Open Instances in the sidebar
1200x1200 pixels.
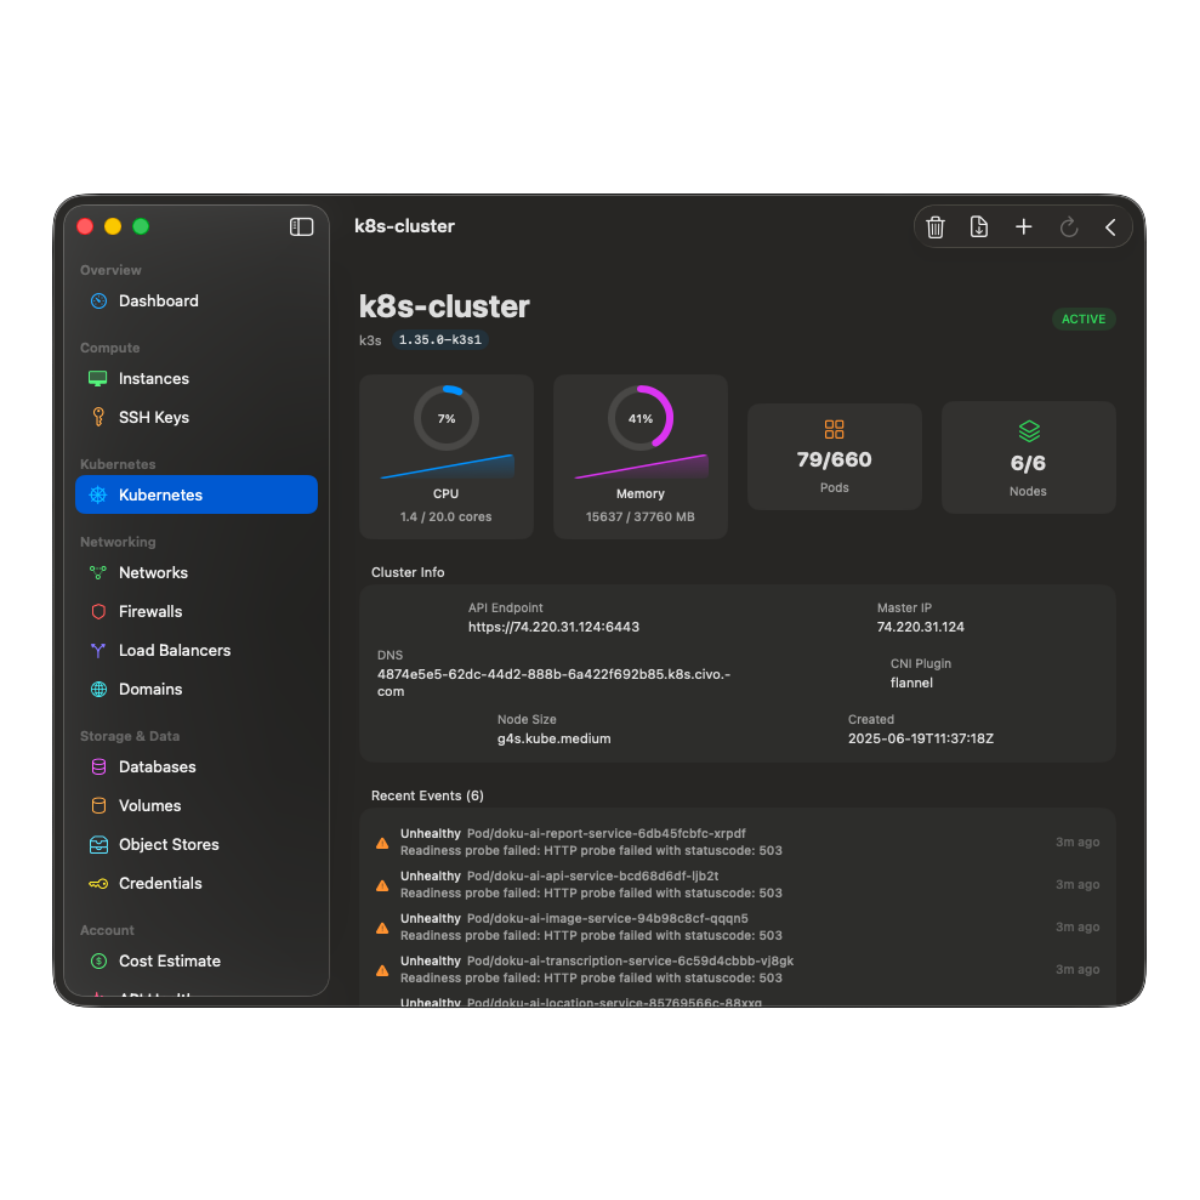(x=196, y=379)
